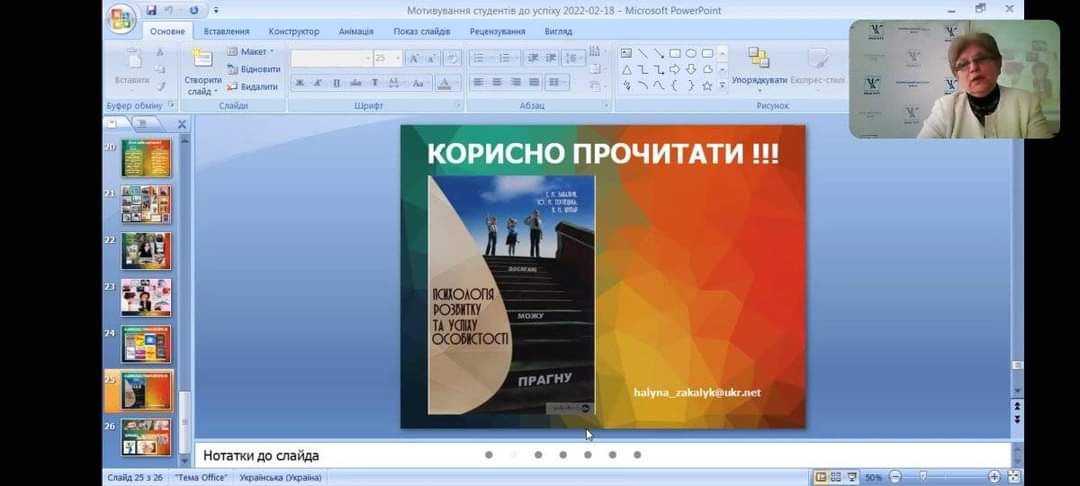Toggle normal view in status bar
This screenshot has width=1080, height=486.
821,477
